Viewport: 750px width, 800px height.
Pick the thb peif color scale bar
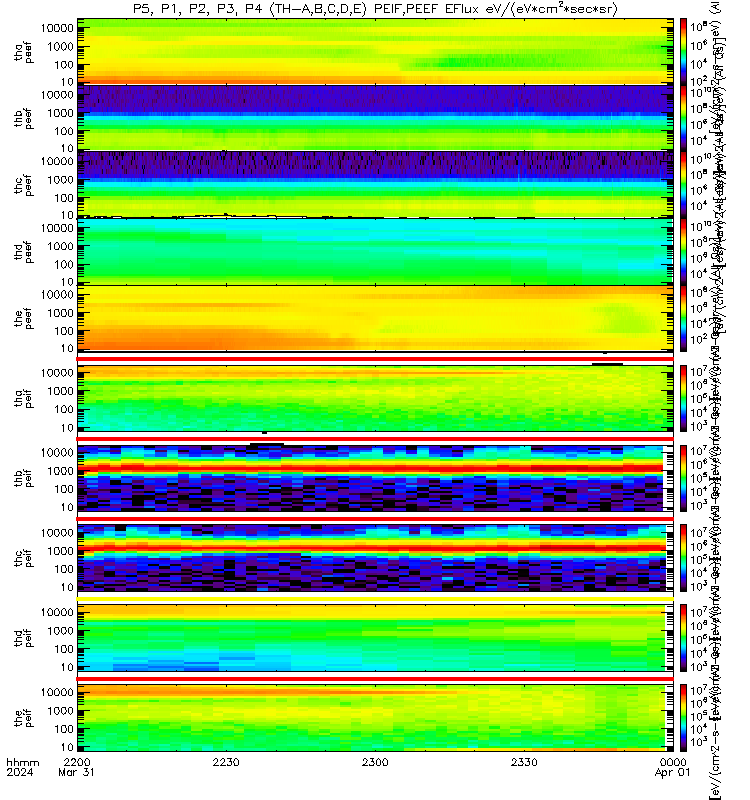click(683, 479)
